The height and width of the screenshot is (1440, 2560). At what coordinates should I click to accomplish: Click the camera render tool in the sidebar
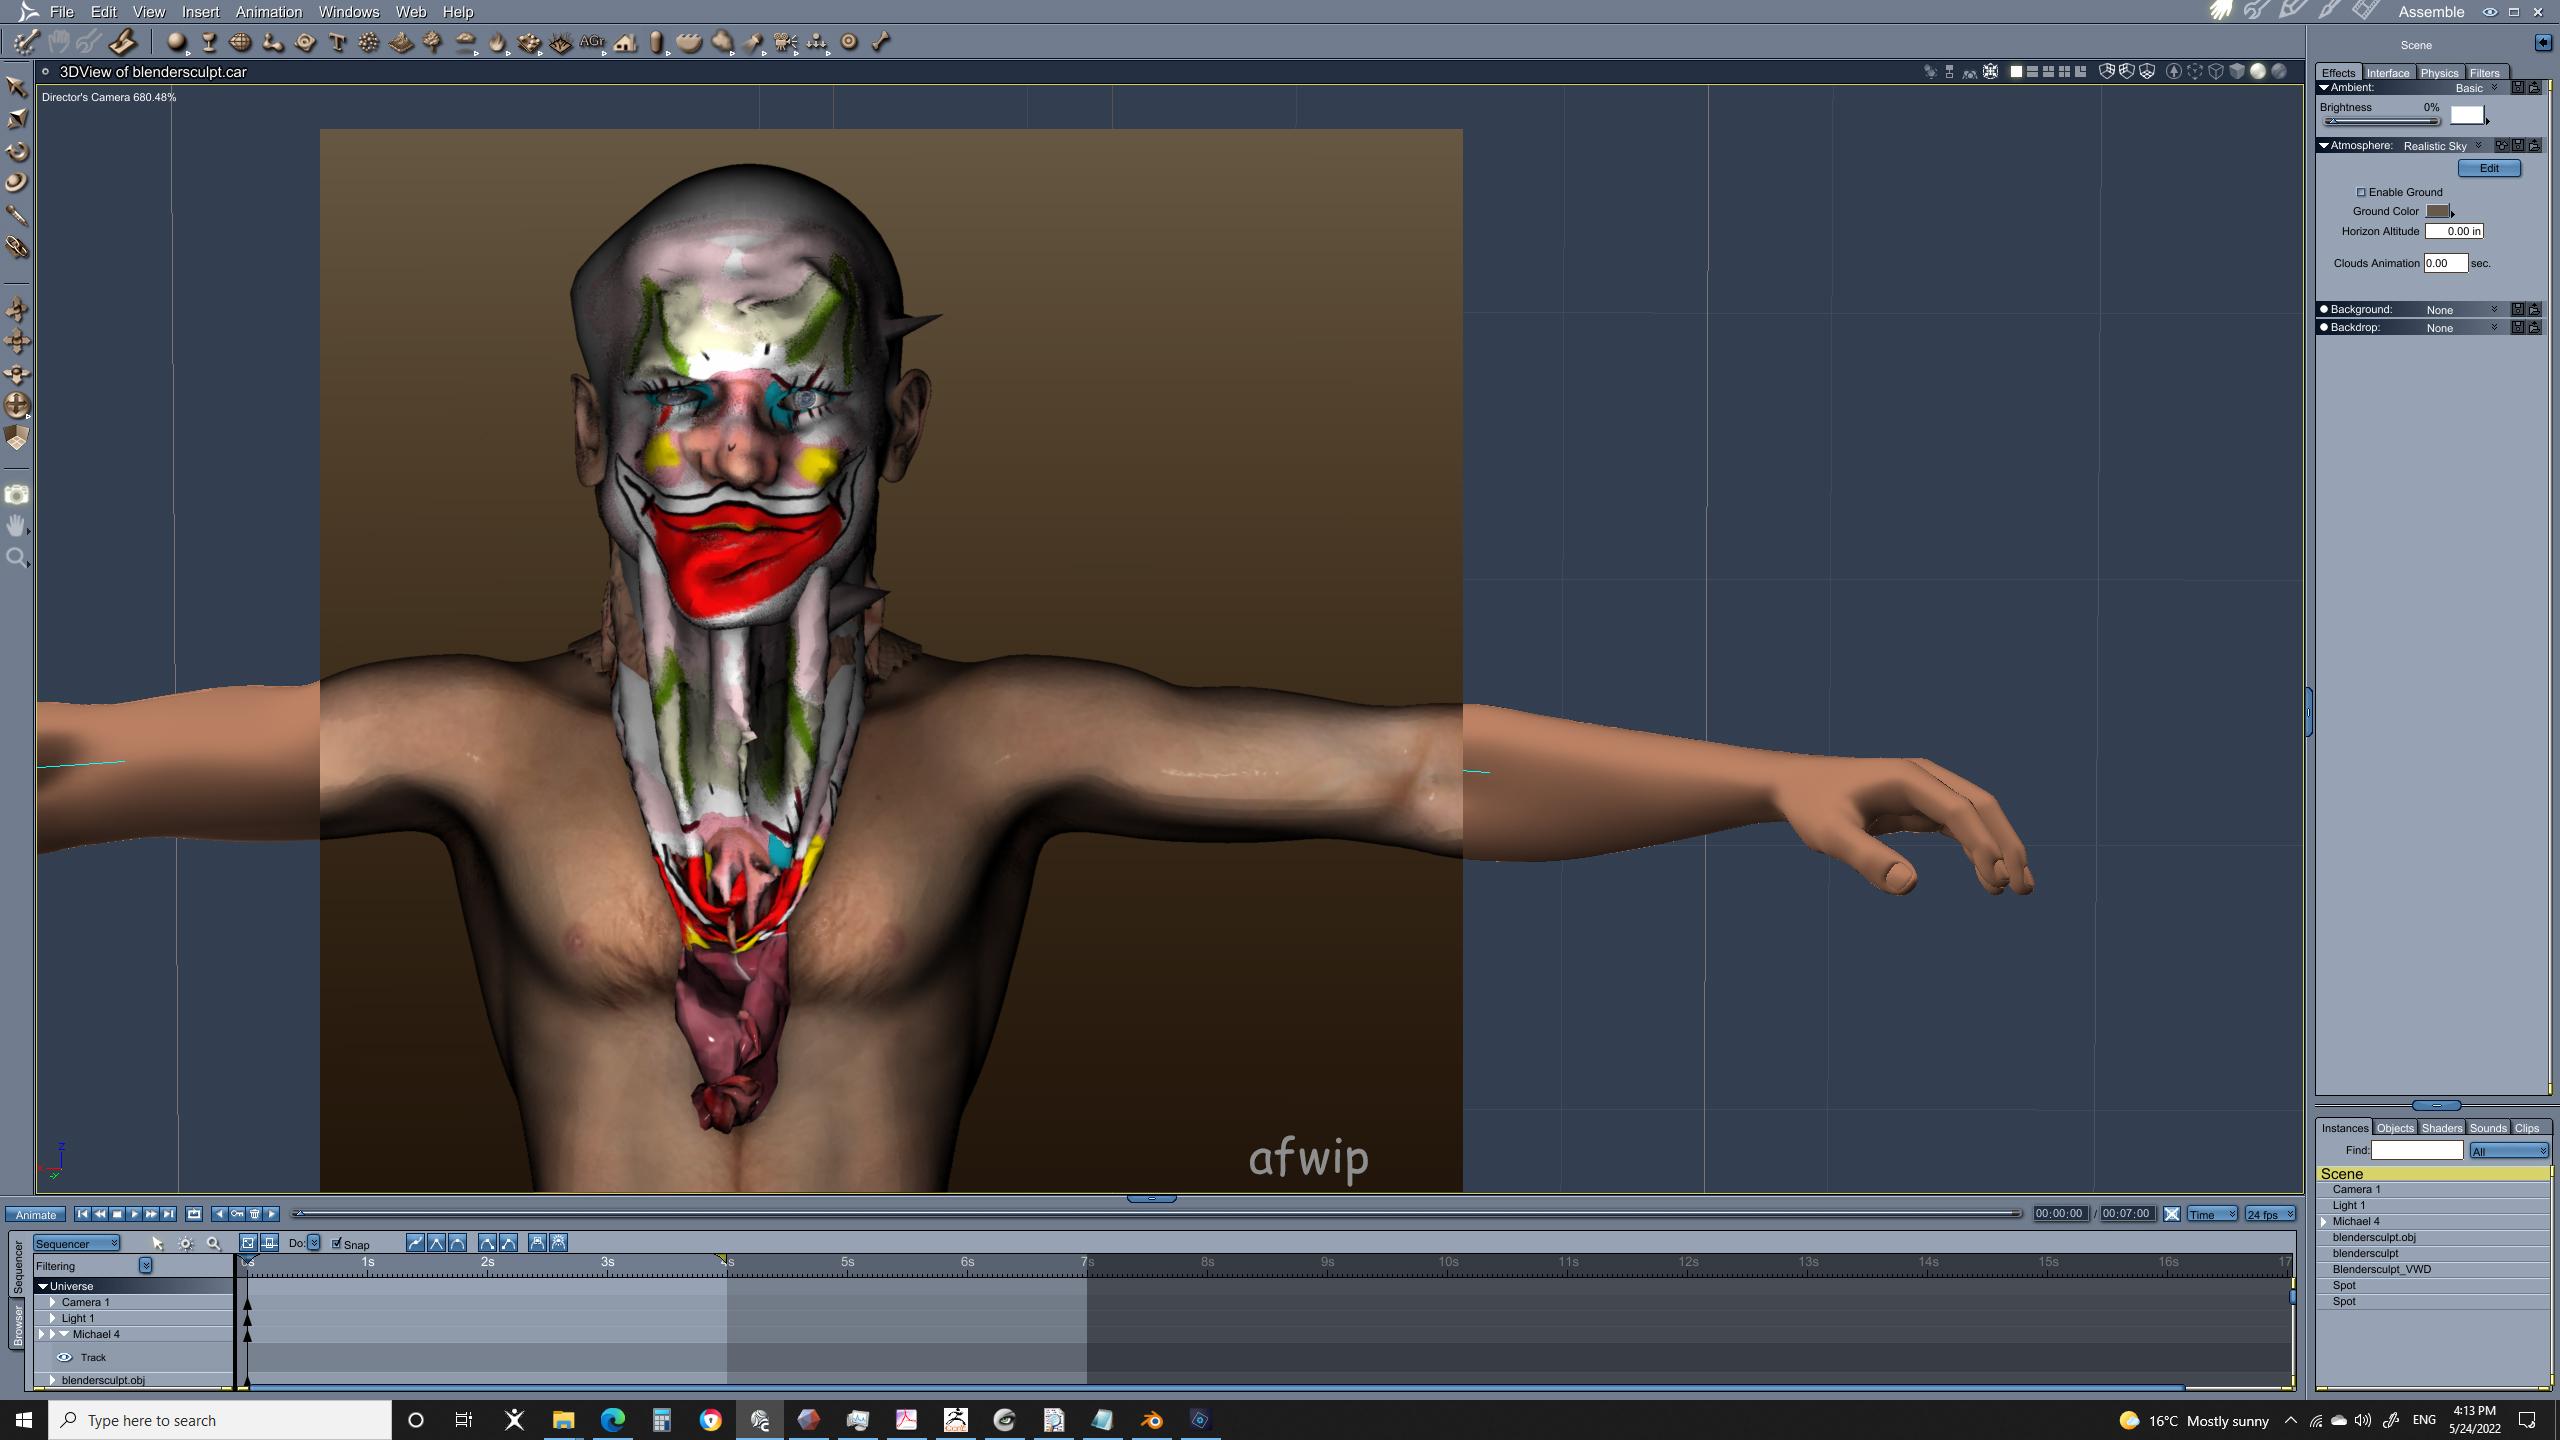point(17,495)
